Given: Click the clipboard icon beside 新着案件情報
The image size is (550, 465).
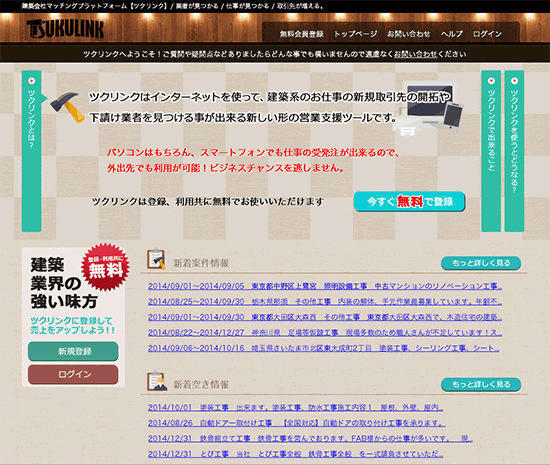Looking at the screenshot, I should (156, 259).
